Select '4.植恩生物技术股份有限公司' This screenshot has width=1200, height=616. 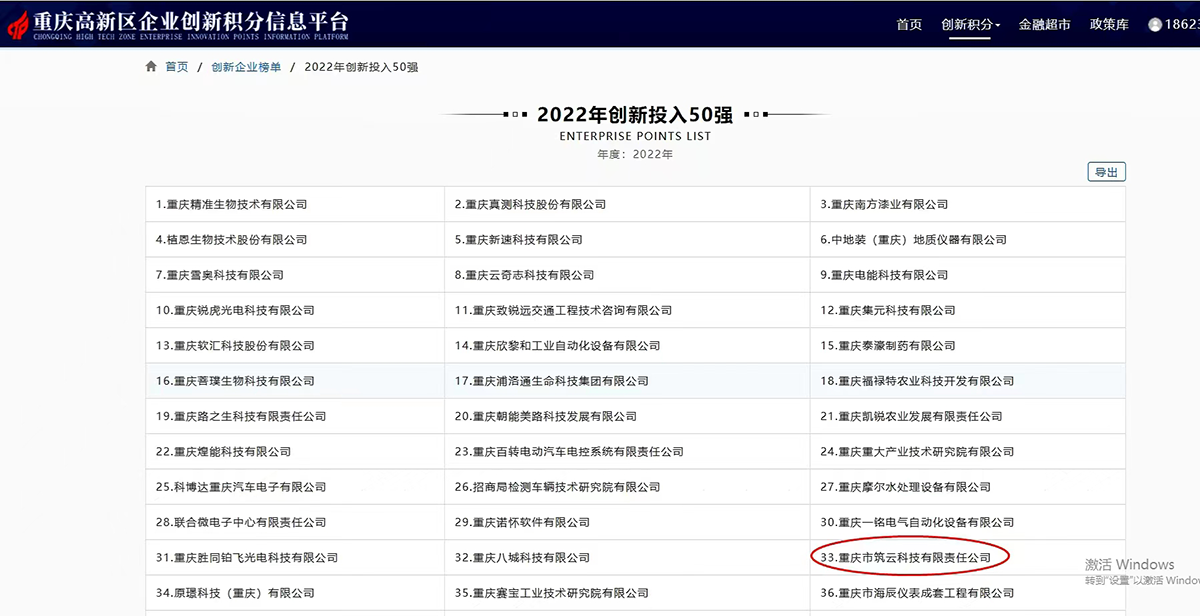pyautogui.click(x=231, y=240)
